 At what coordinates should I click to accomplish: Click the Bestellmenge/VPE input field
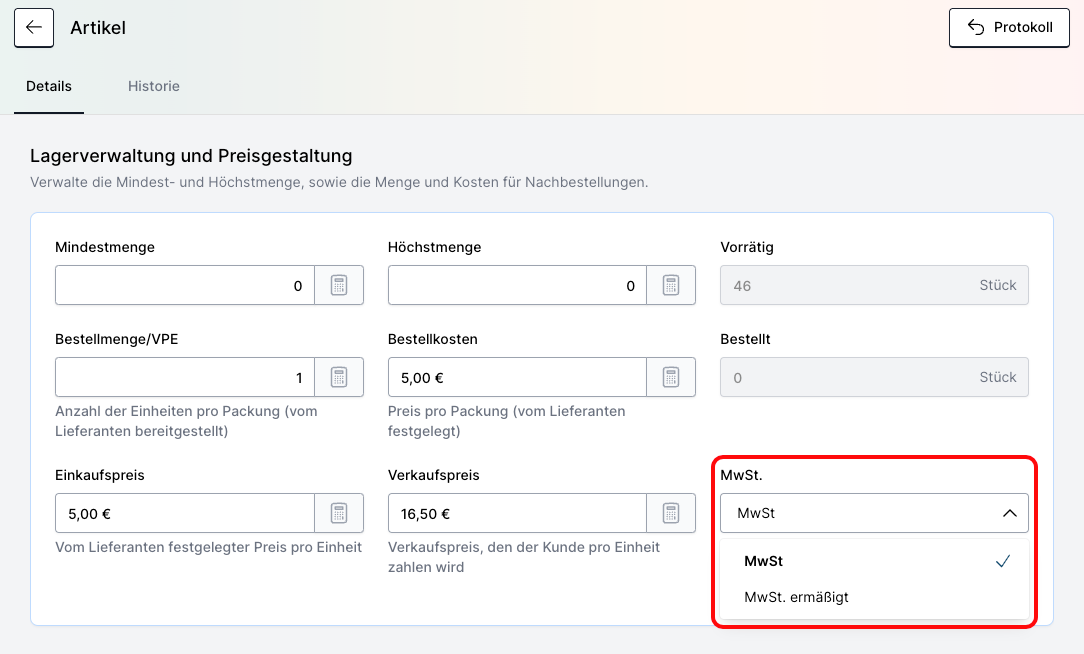(185, 377)
